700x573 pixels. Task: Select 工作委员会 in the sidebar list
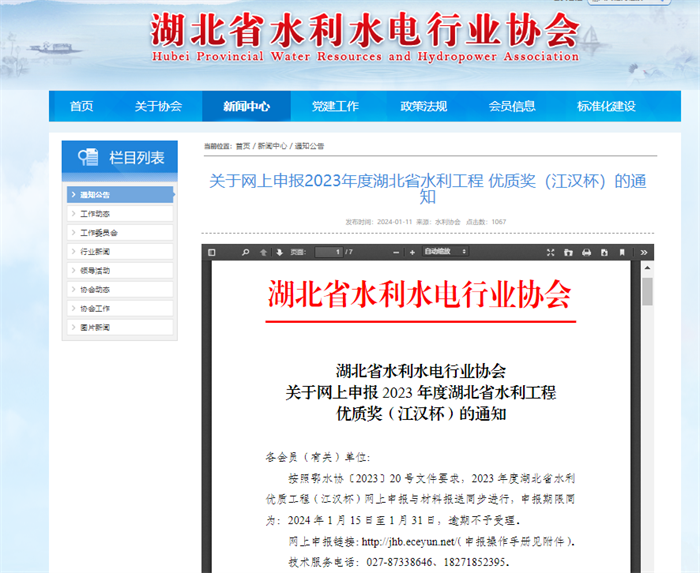pyautogui.click(x=120, y=233)
